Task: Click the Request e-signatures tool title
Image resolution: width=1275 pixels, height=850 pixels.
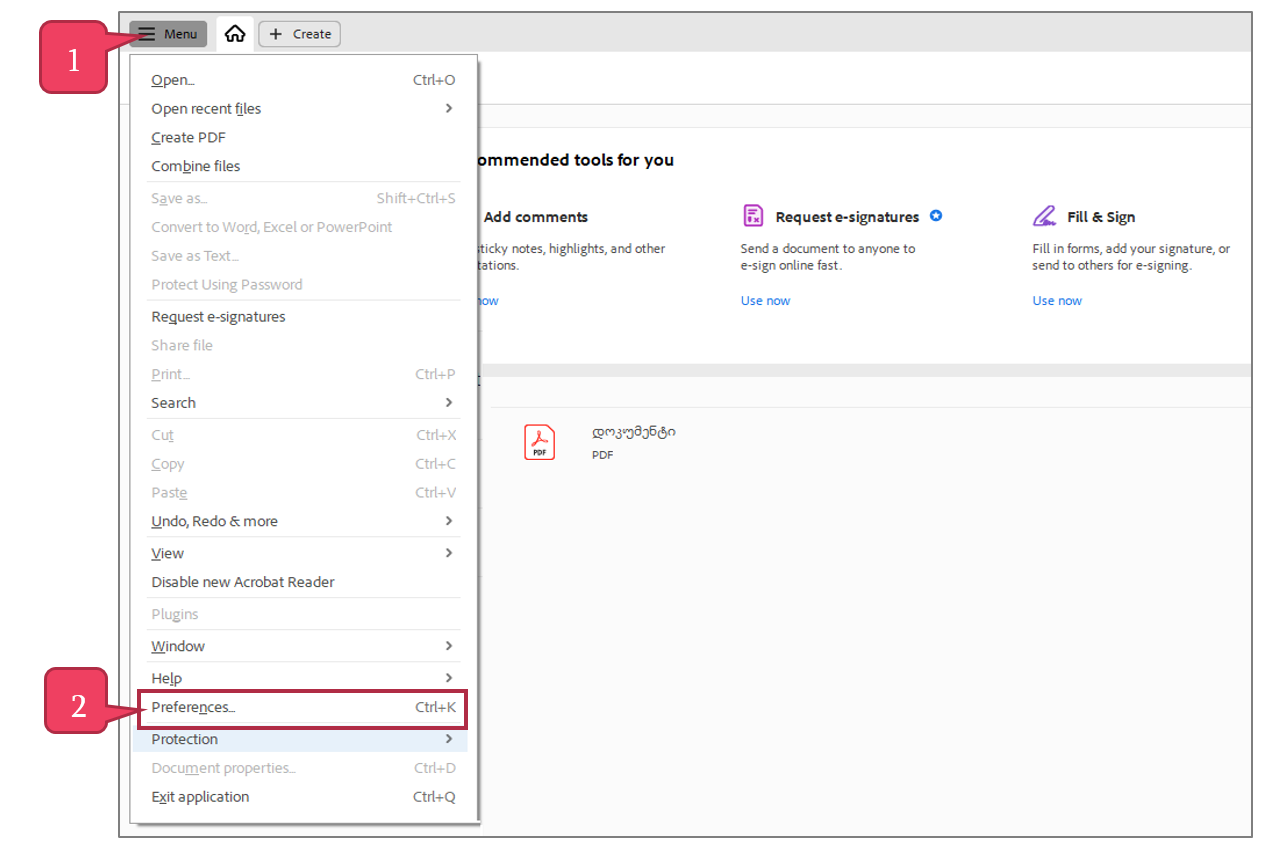Action: (847, 217)
